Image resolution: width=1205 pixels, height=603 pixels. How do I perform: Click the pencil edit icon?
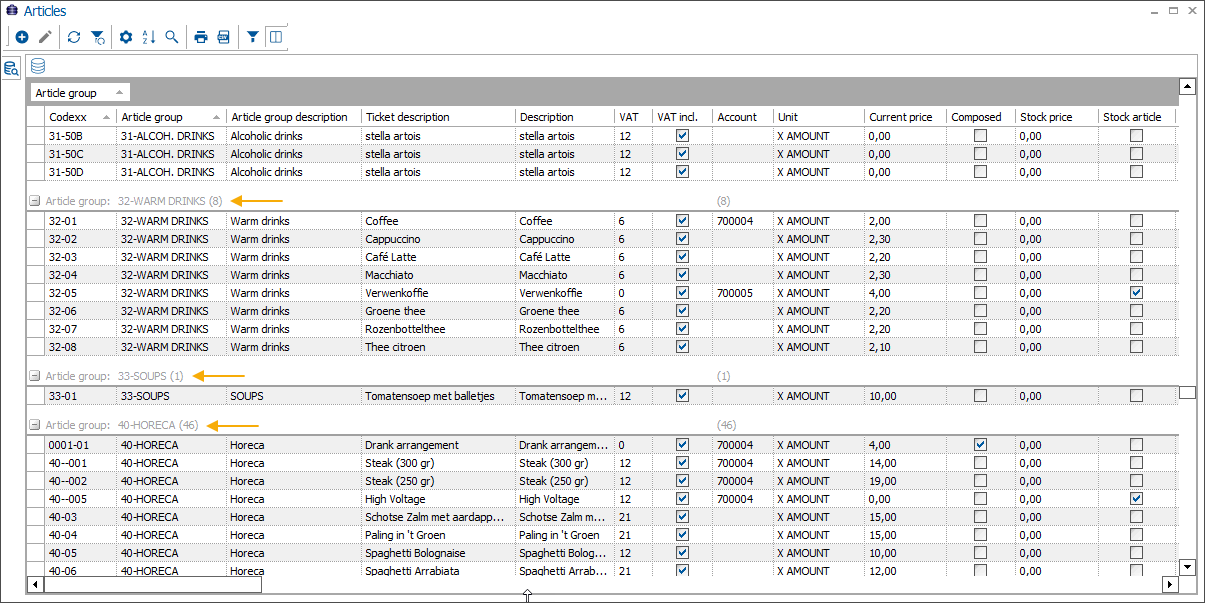tap(45, 37)
